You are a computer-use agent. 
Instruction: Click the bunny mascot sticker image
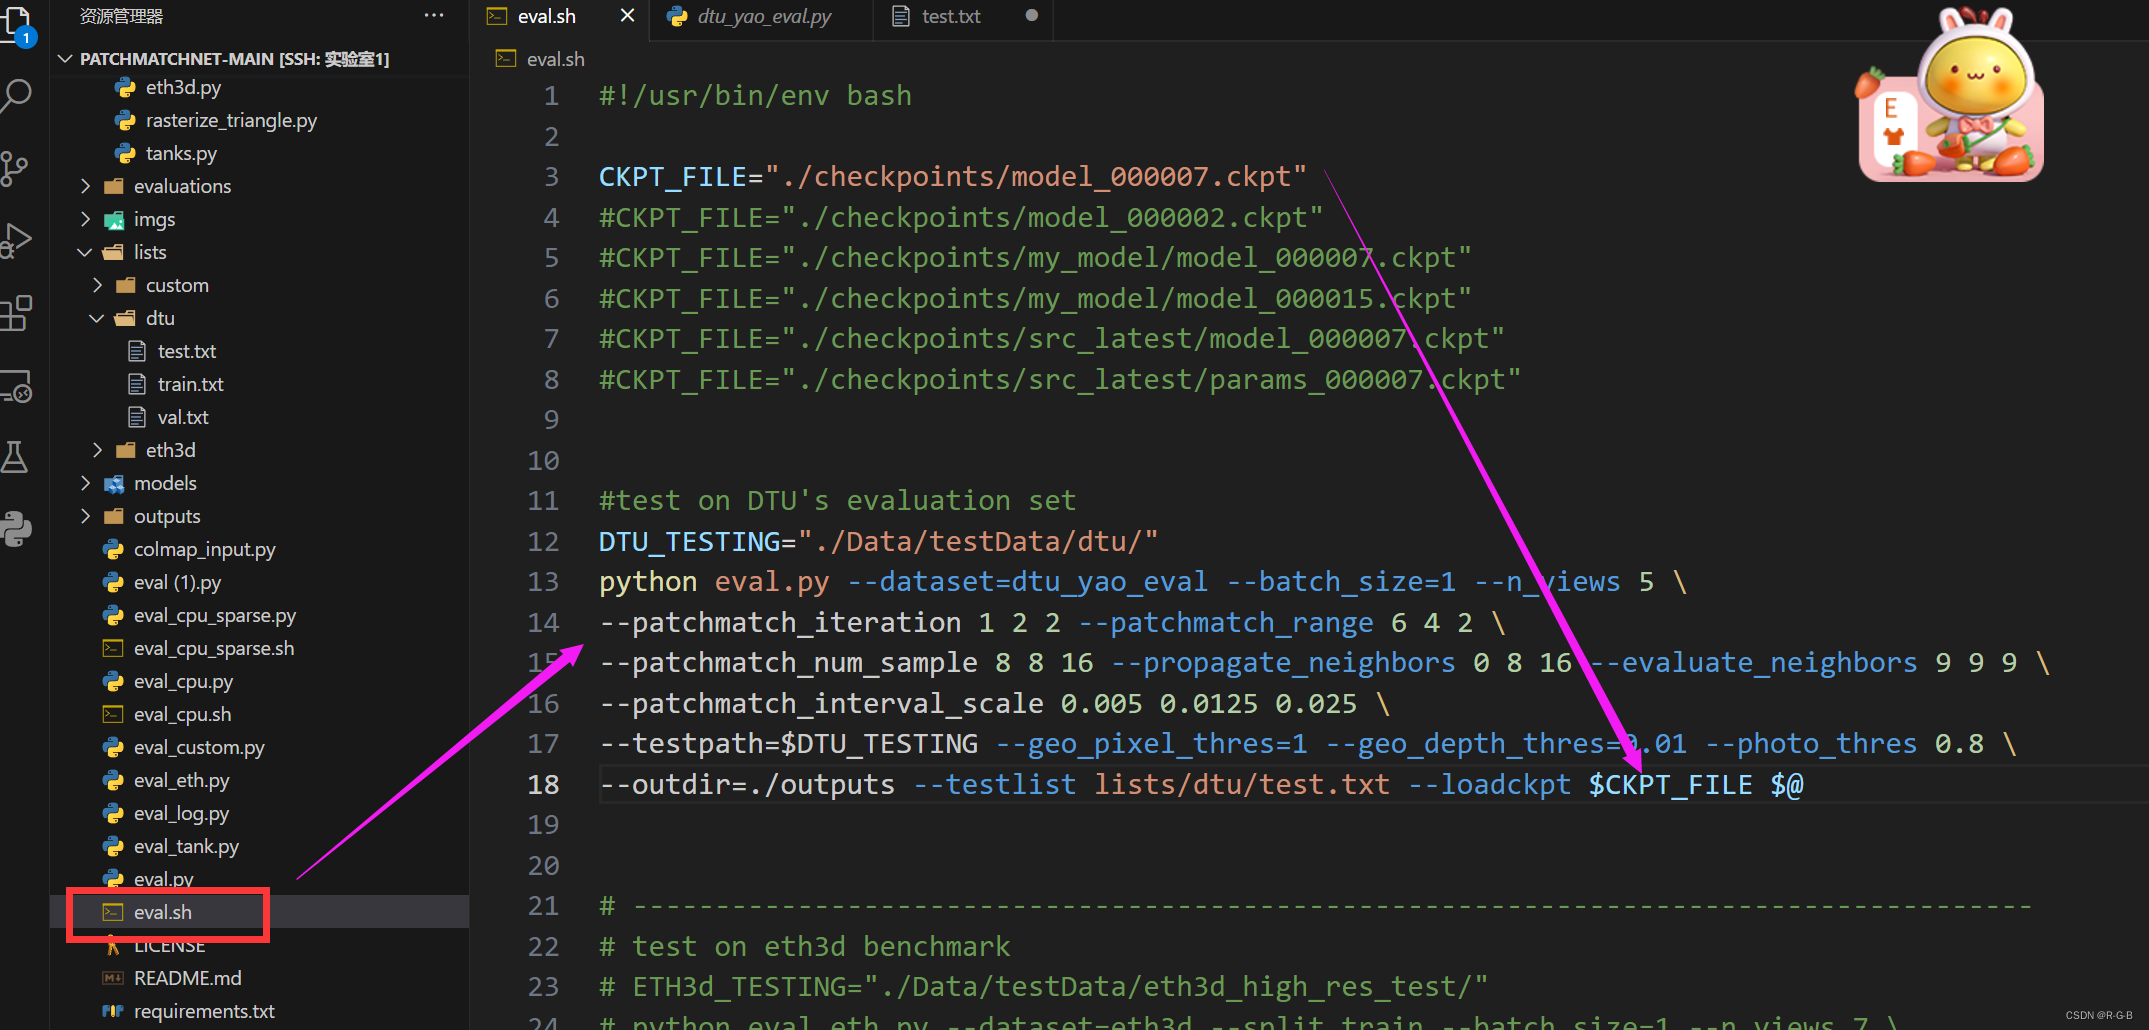click(1950, 95)
